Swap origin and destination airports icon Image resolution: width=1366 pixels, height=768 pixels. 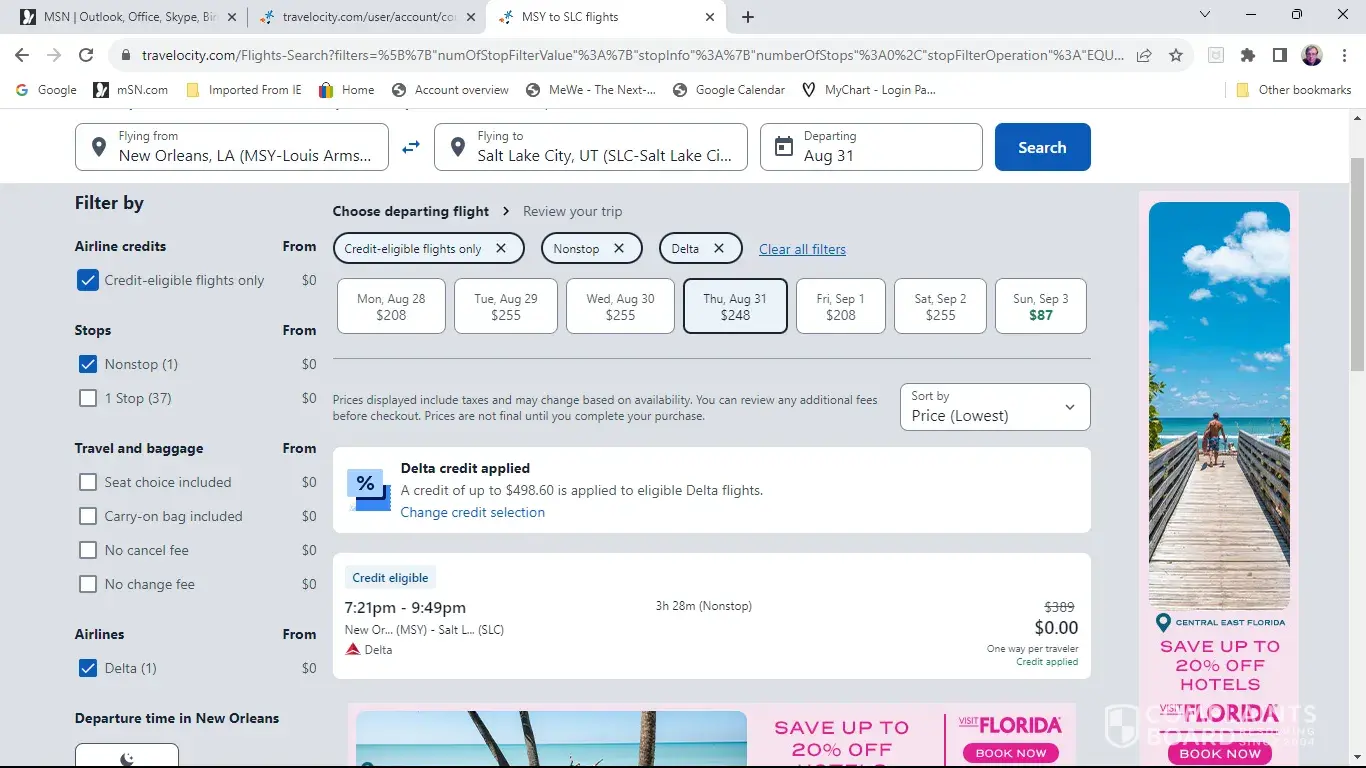pos(411,147)
